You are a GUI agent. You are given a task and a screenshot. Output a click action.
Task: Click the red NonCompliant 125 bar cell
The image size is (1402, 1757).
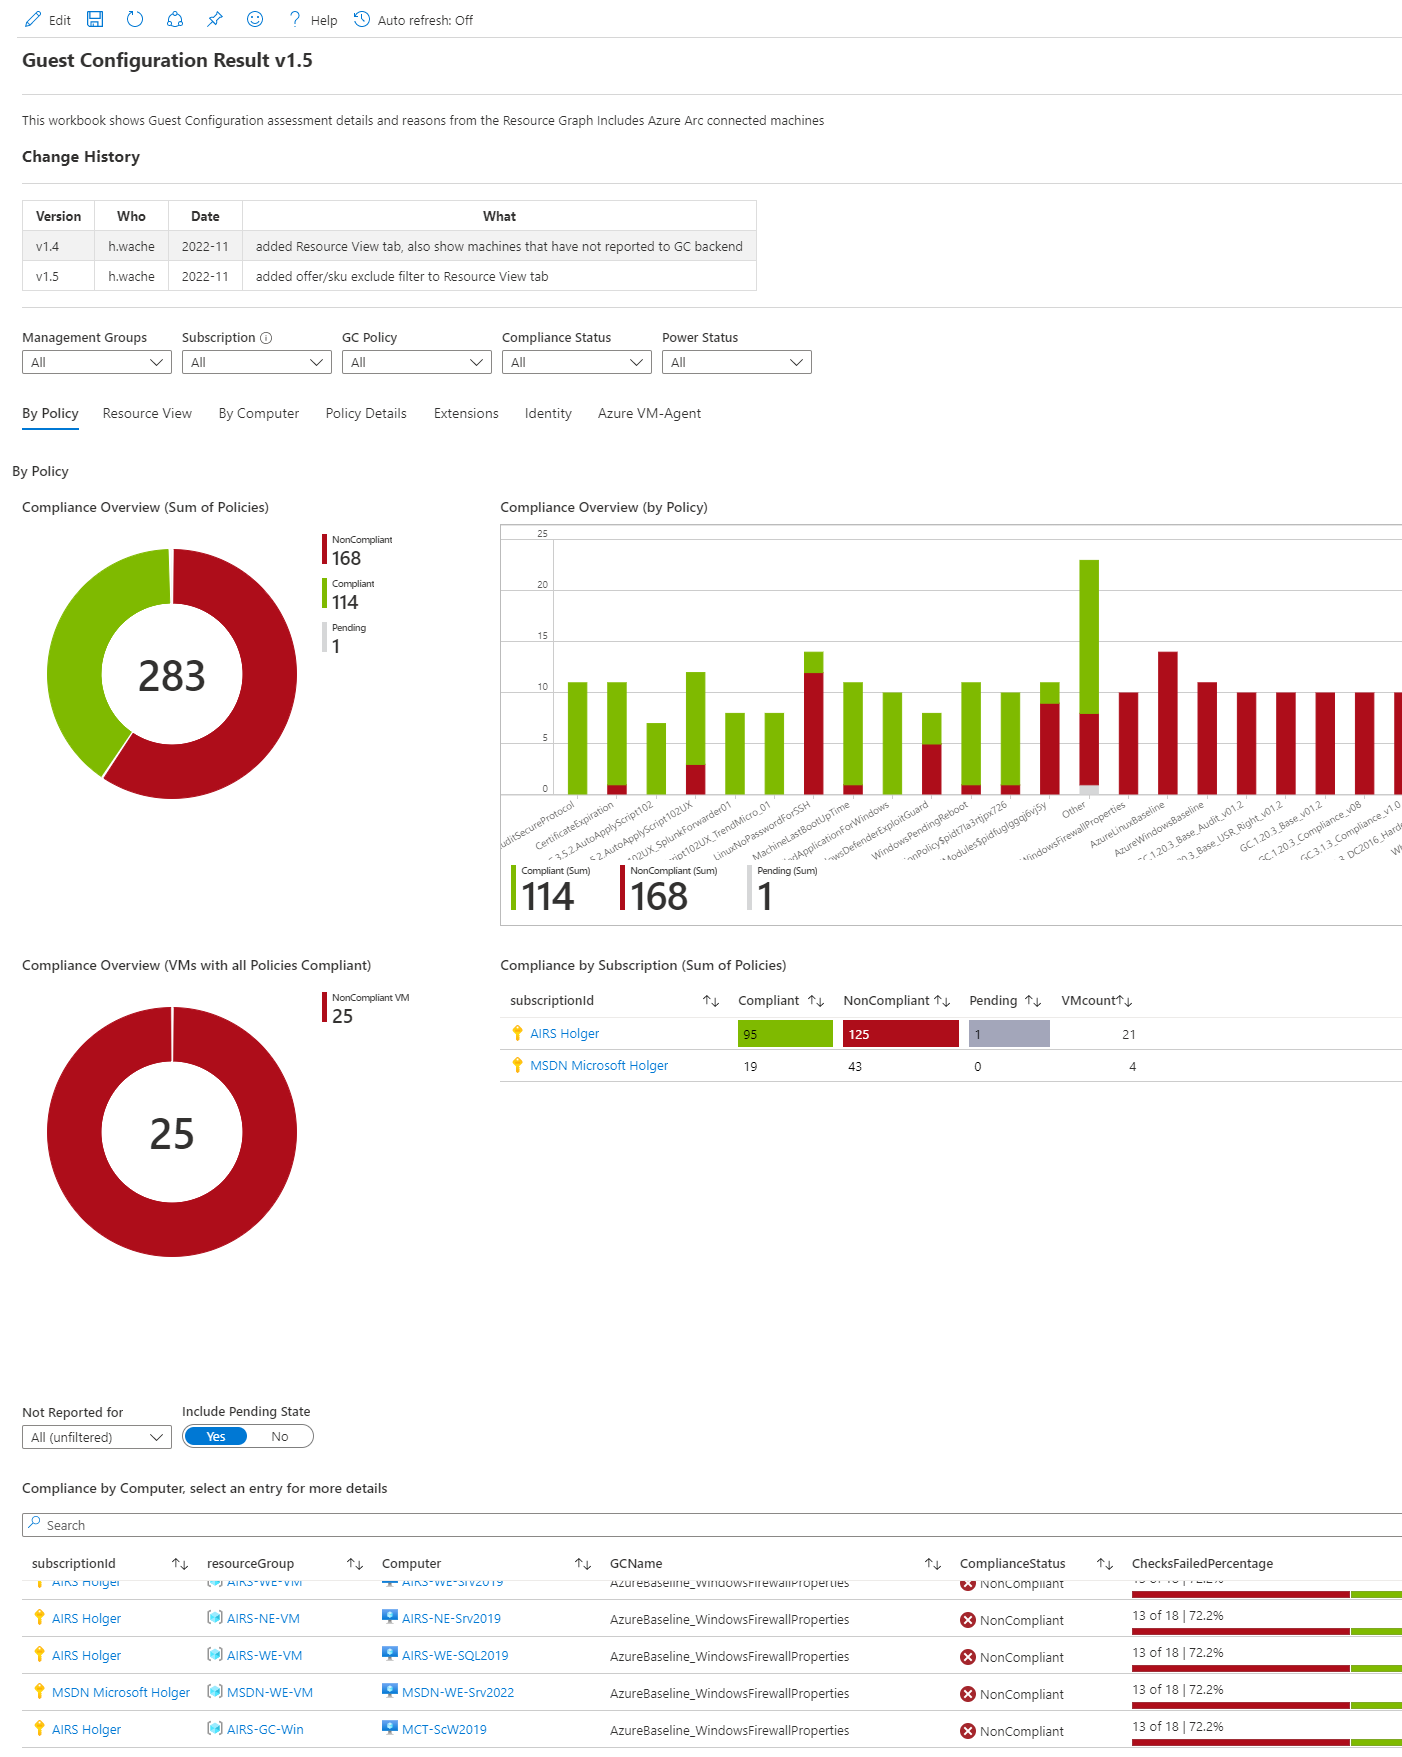901,1034
